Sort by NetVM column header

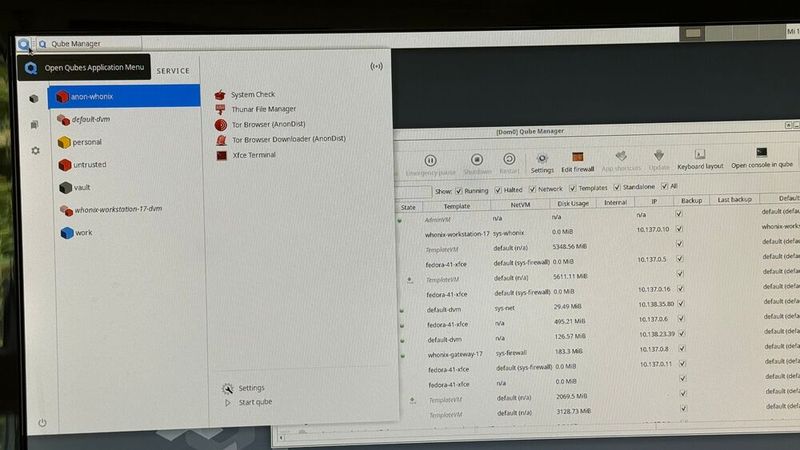click(520, 205)
